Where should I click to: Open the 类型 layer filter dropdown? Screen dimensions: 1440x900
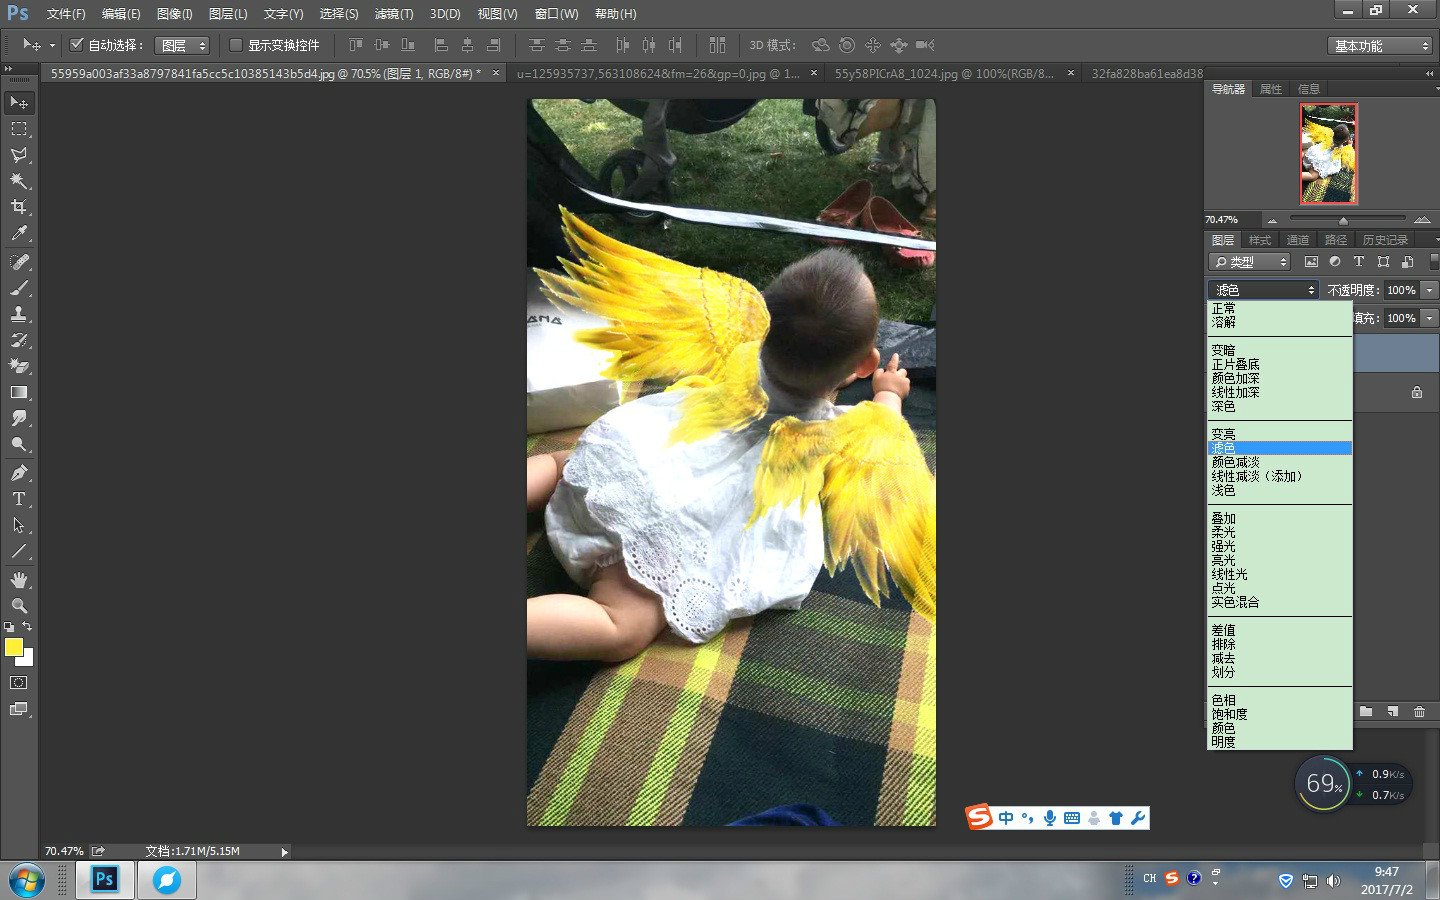tap(1250, 262)
